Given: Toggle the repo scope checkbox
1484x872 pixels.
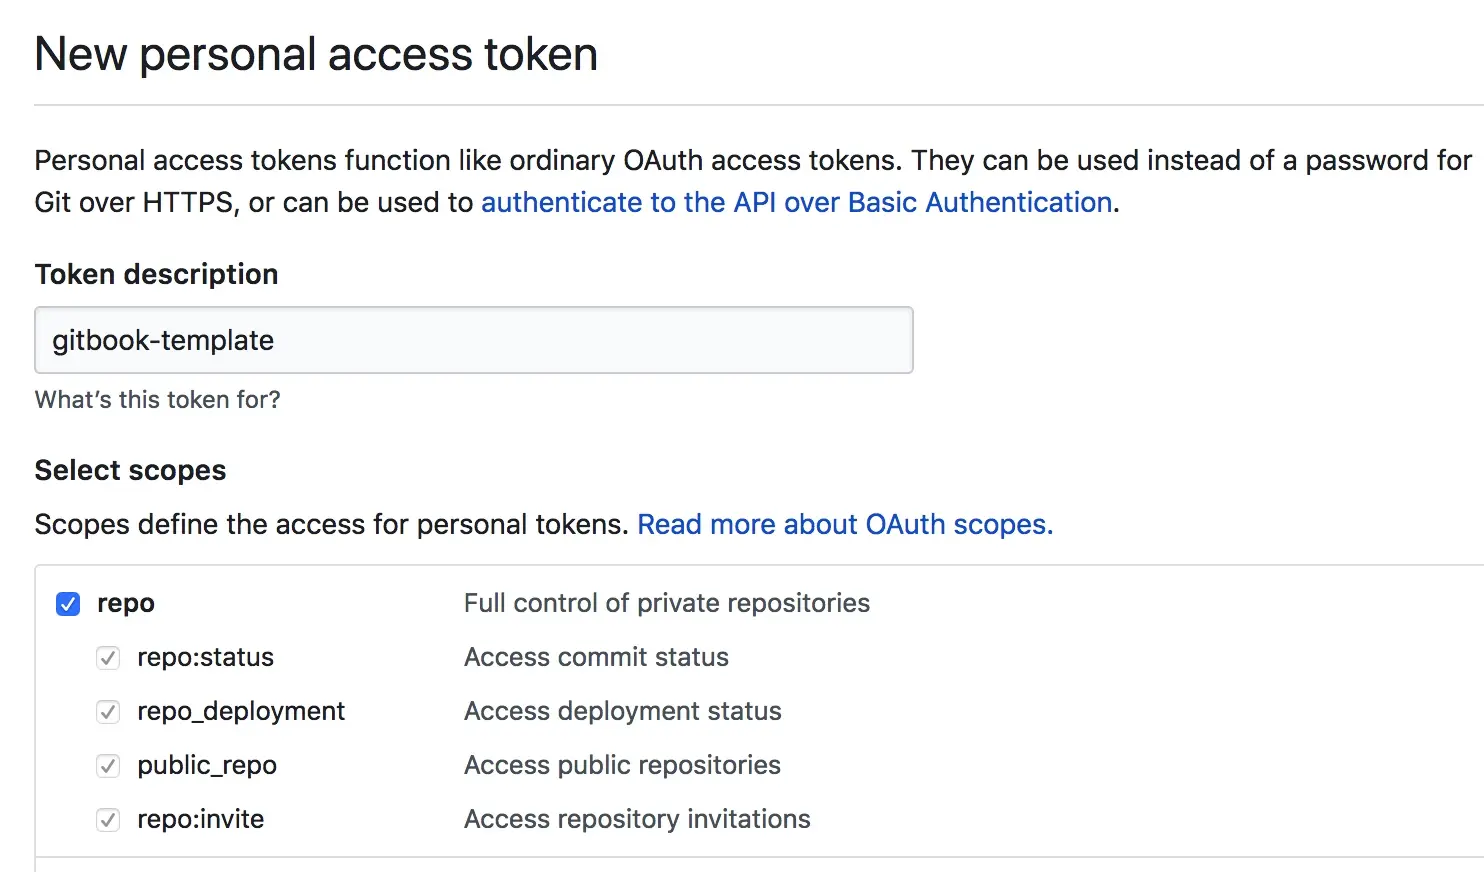Looking at the screenshot, I should [68, 604].
